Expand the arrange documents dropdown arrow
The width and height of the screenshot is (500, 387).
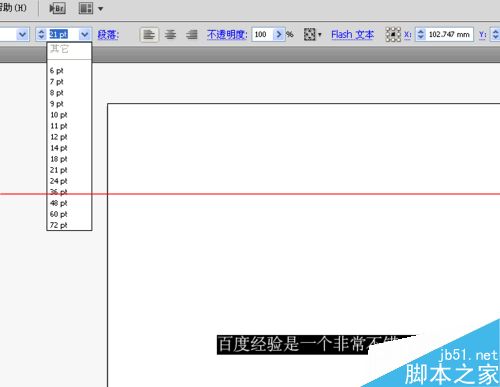[101, 9]
